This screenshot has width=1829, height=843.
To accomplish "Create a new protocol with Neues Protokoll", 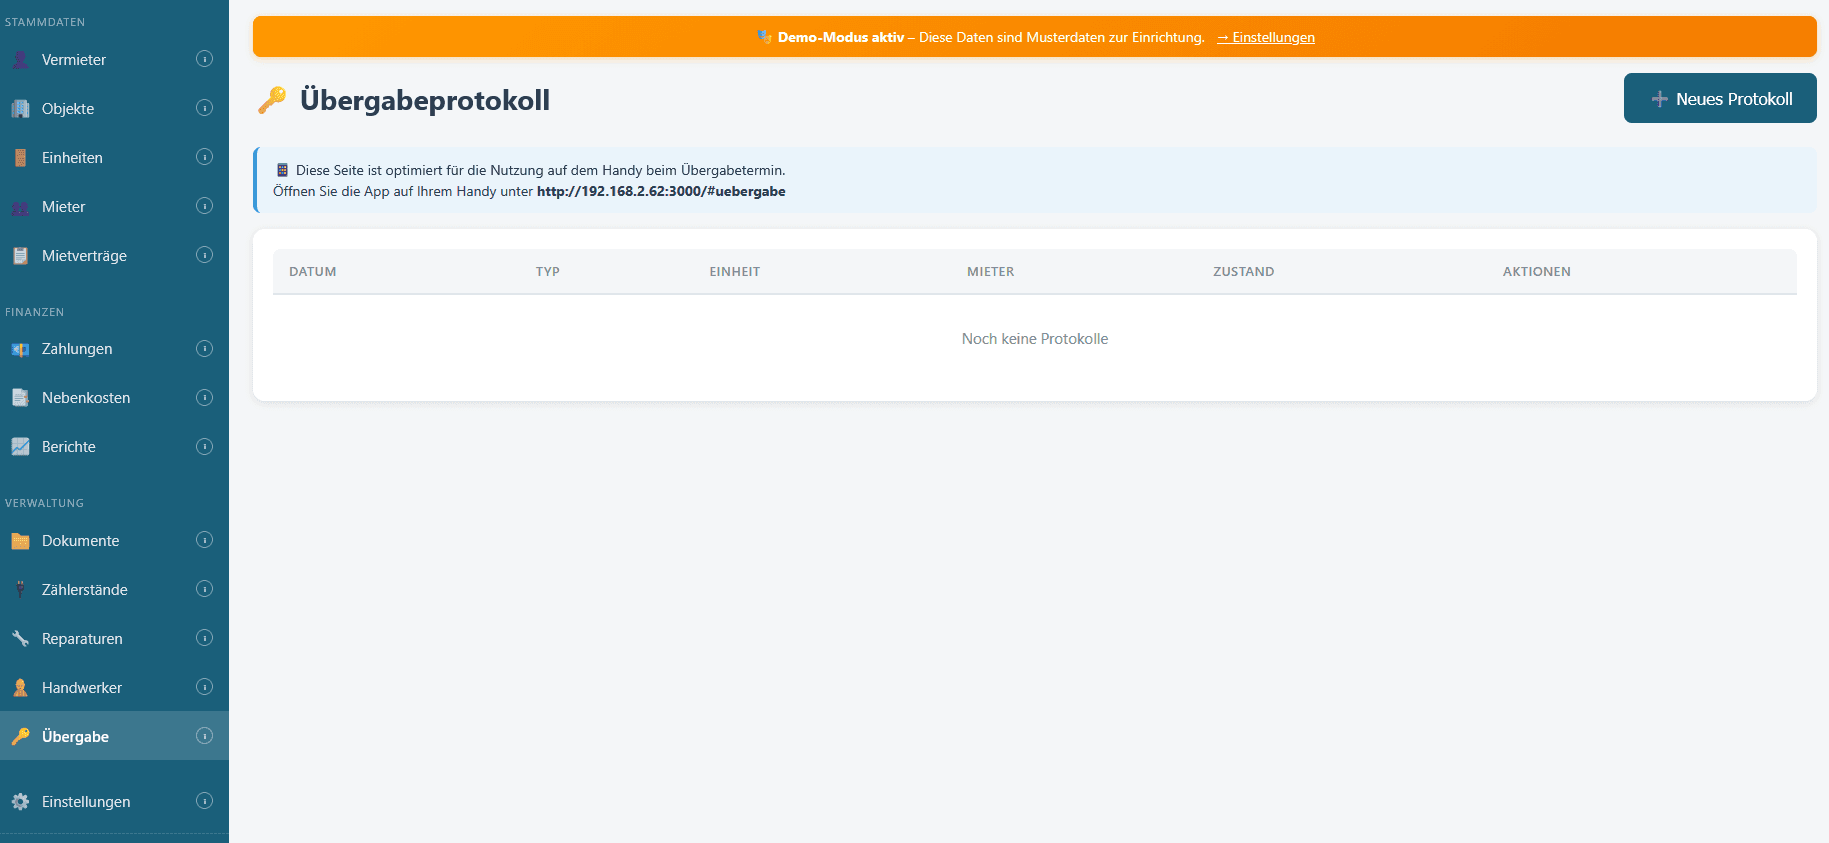I will coord(1719,99).
